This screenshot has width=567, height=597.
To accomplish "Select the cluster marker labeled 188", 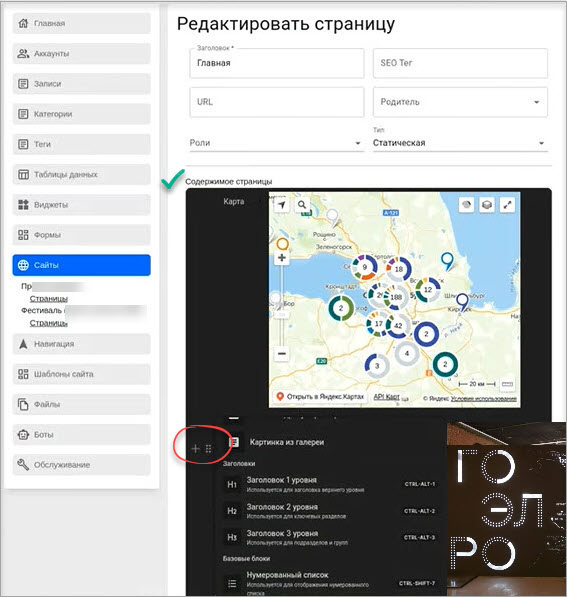I will pyautogui.click(x=396, y=297).
